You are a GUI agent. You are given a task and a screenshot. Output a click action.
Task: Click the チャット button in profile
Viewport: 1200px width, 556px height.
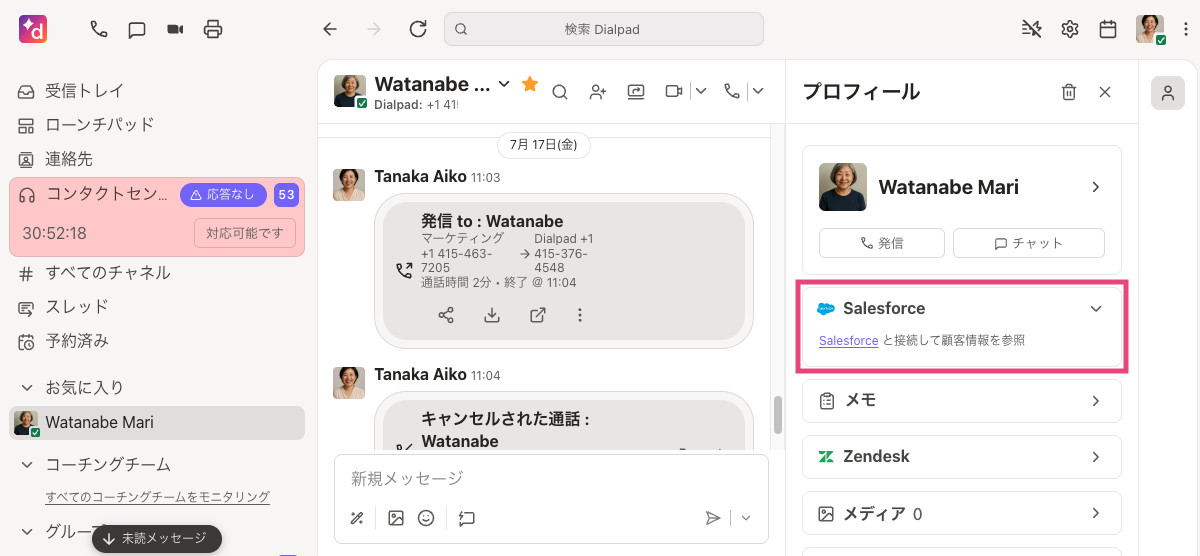click(1029, 243)
